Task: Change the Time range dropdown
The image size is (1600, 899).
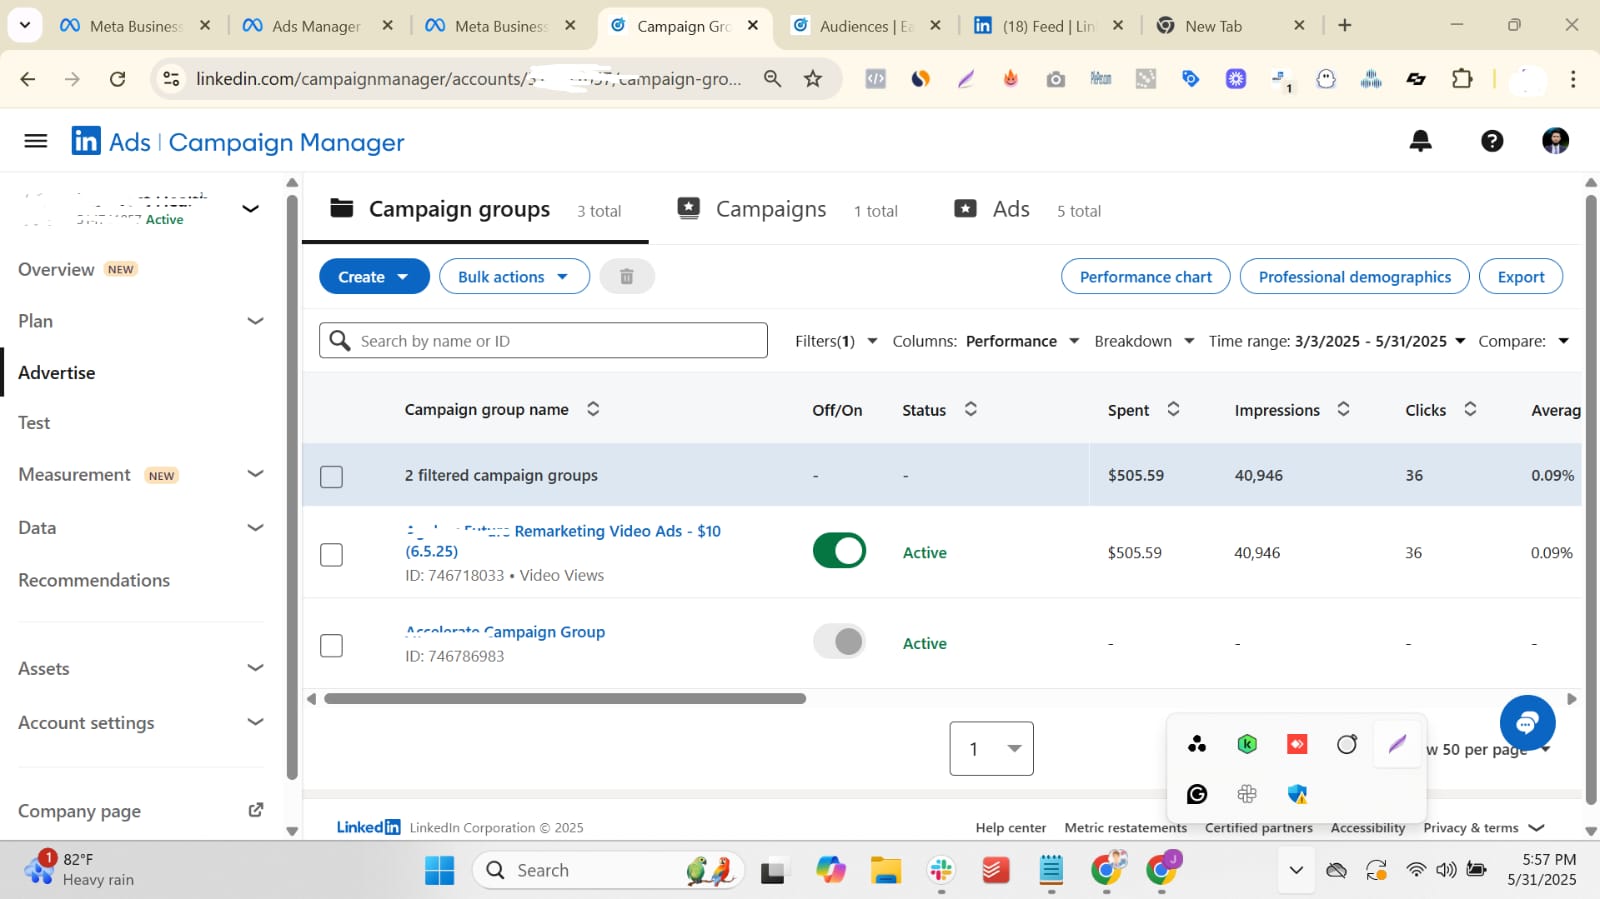Action: [x=1337, y=341]
